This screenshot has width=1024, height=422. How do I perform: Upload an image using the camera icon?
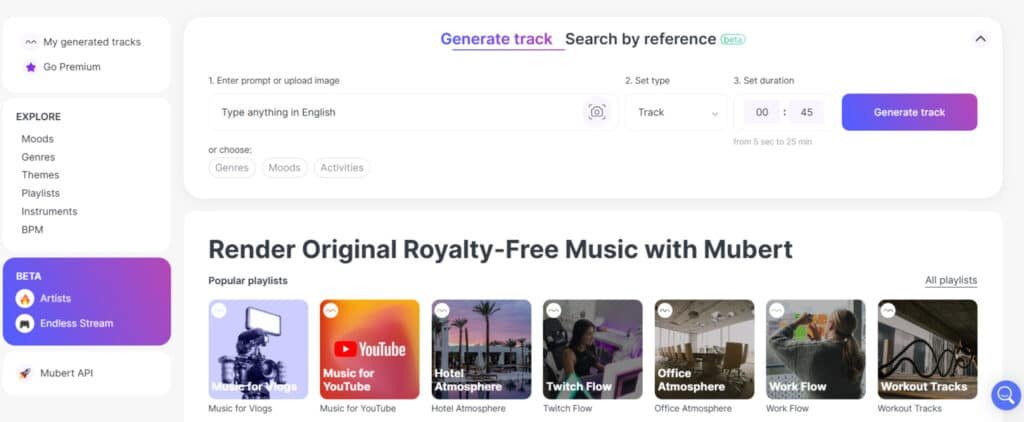(596, 112)
